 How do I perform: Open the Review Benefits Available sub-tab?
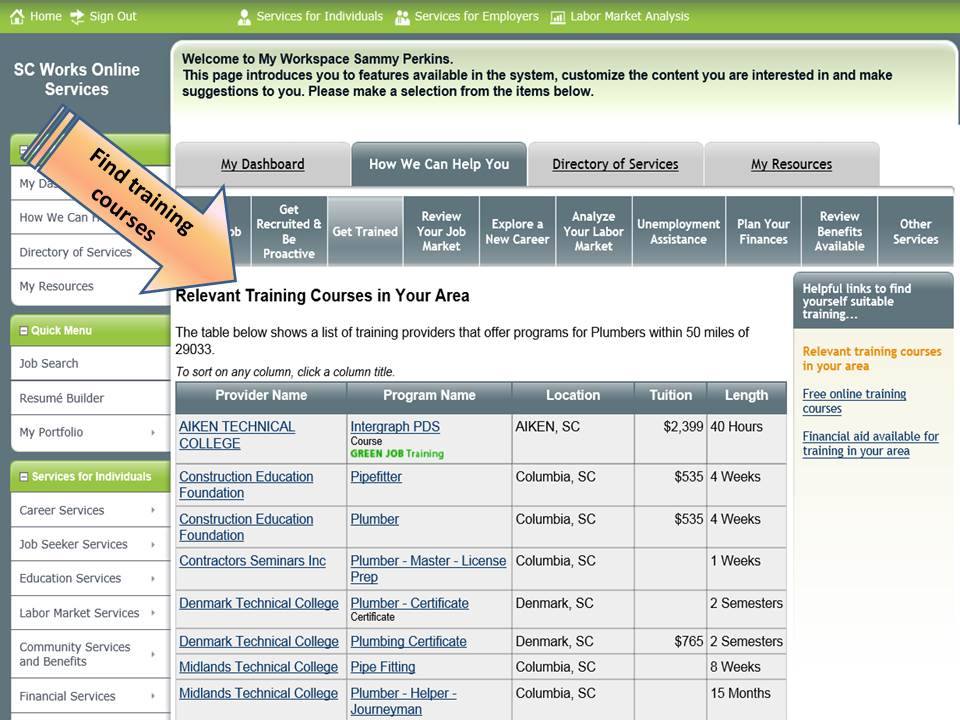839,231
